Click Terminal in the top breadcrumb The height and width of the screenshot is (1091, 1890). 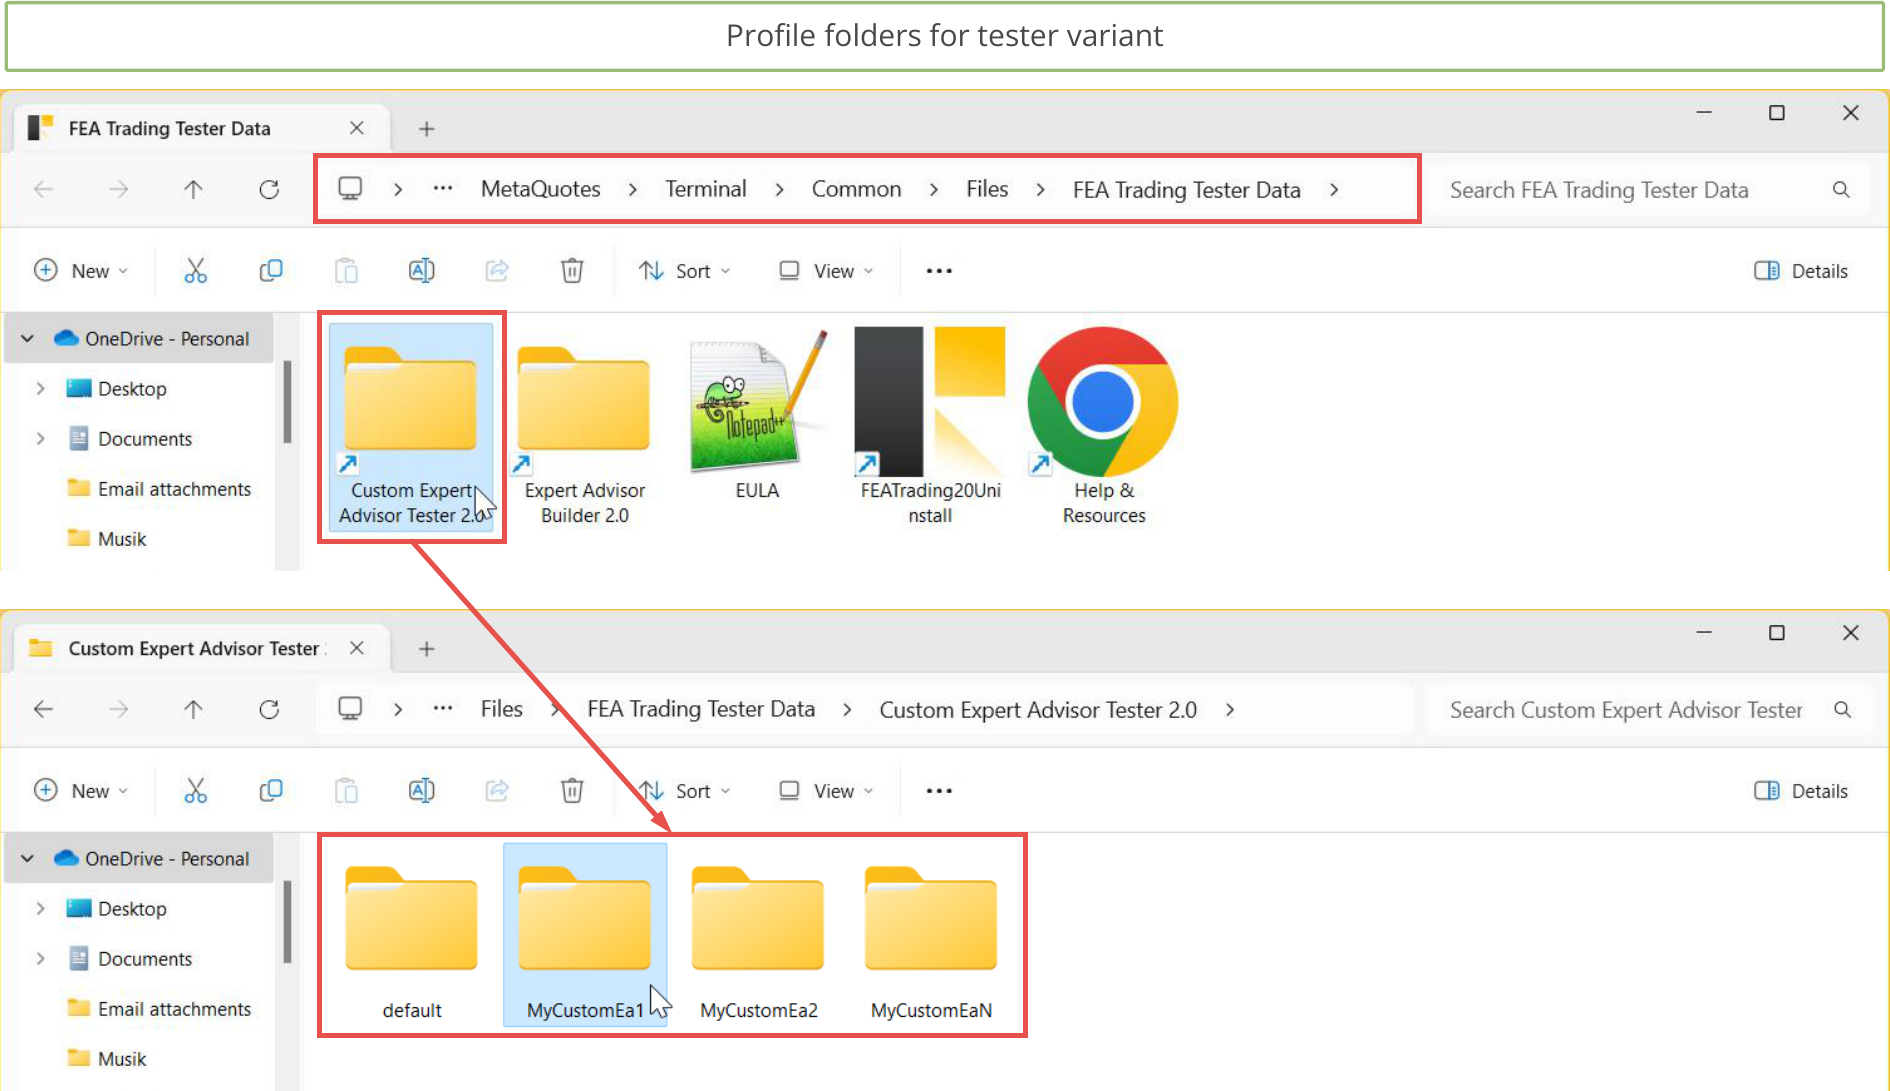[706, 189]
